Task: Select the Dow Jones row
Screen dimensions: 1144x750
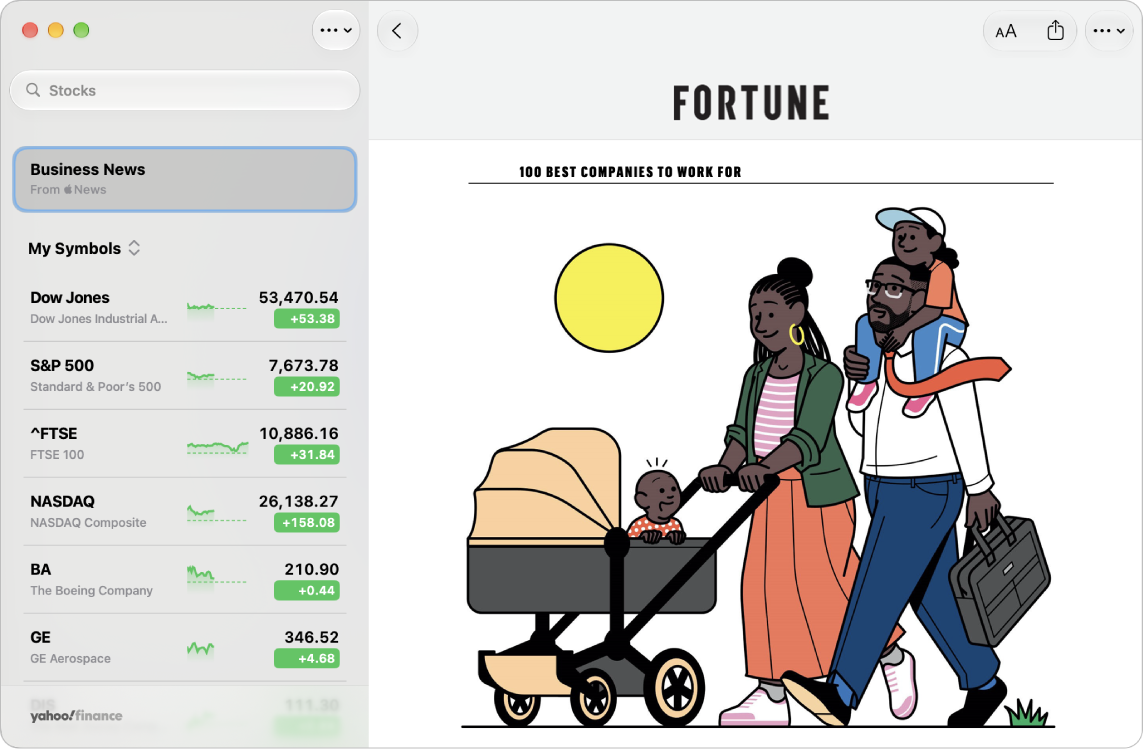Action: click(185, 307)
